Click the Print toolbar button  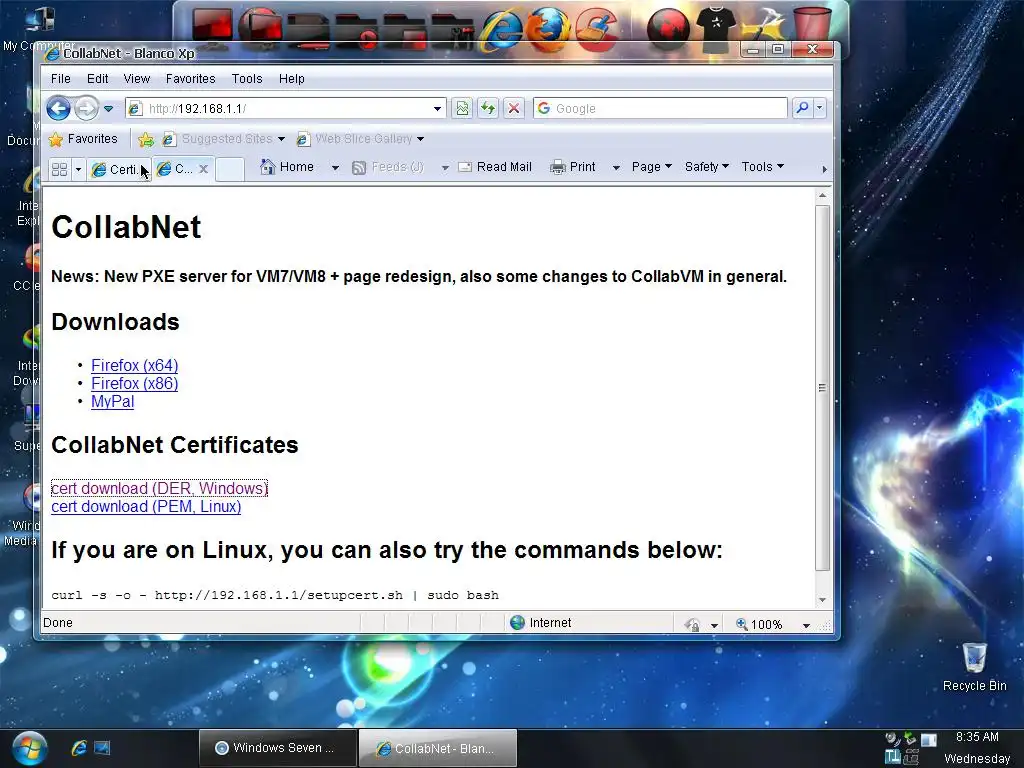pos(573,167)
